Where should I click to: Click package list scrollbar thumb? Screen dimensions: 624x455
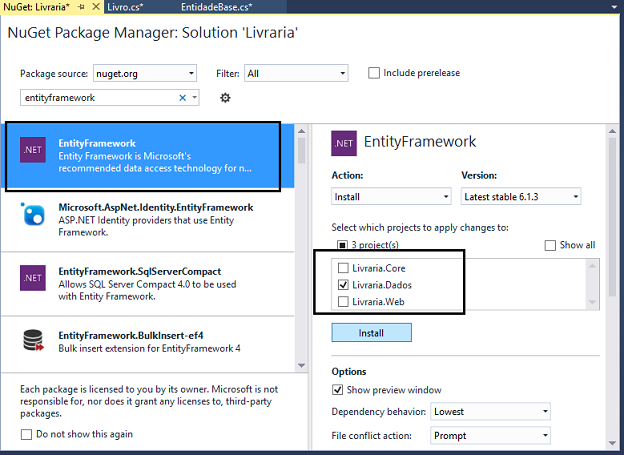(x=302, y=150)
